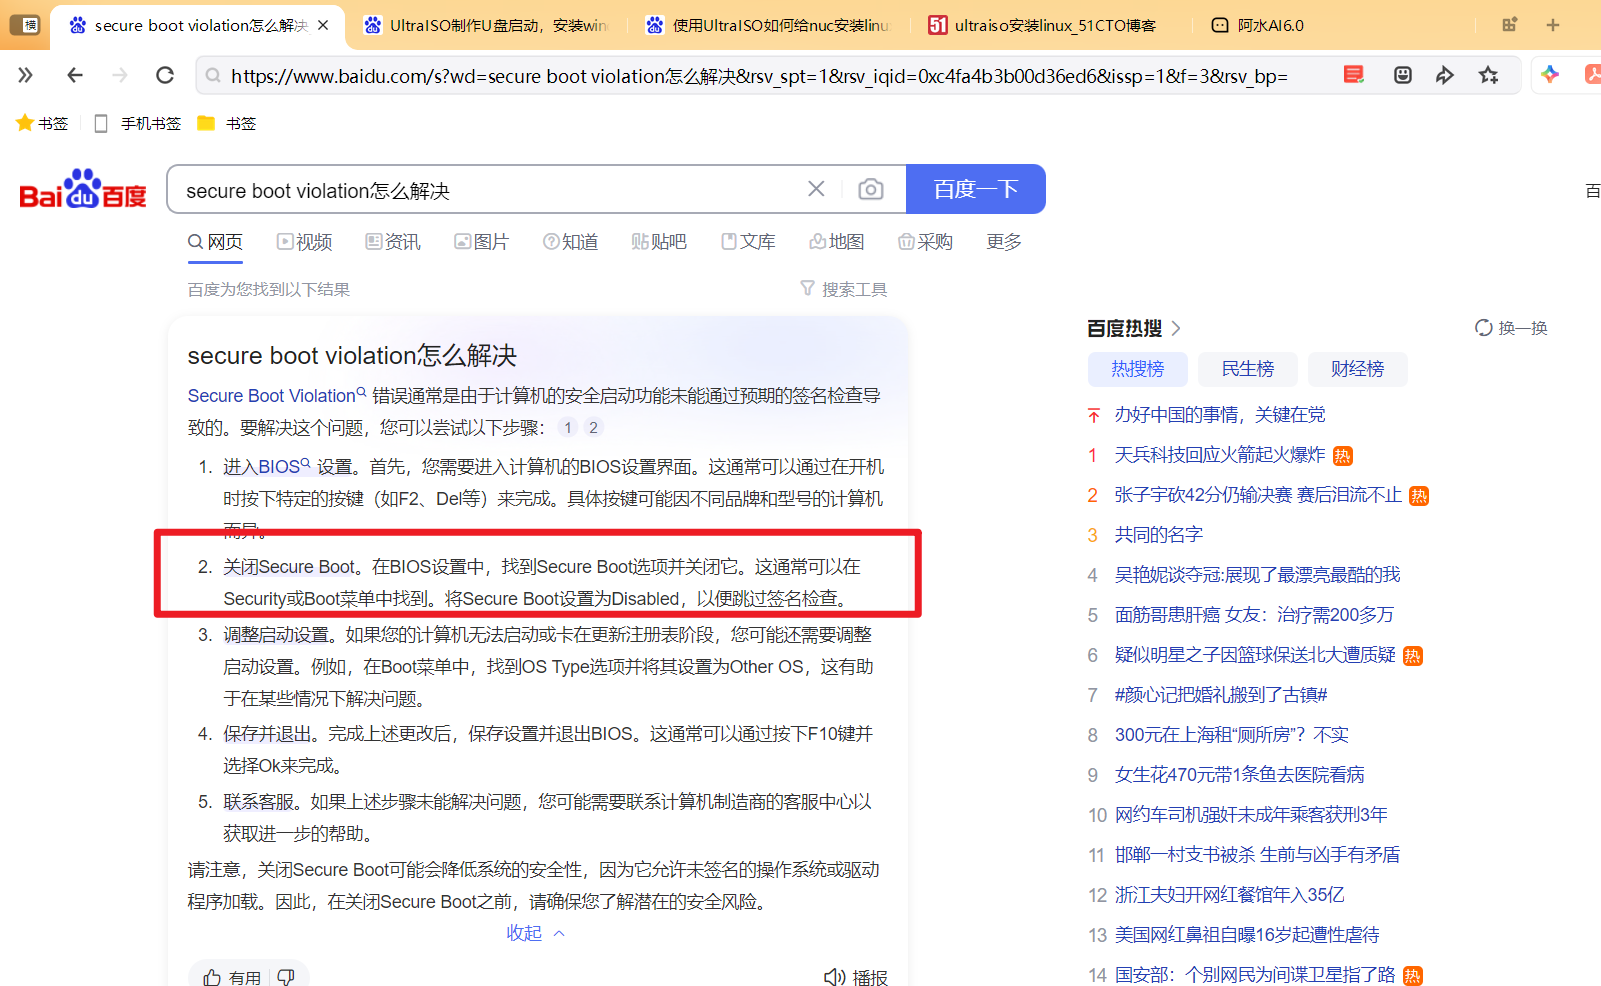
Task: Click the square face icon in the address bar
Action: (1403, 75)
